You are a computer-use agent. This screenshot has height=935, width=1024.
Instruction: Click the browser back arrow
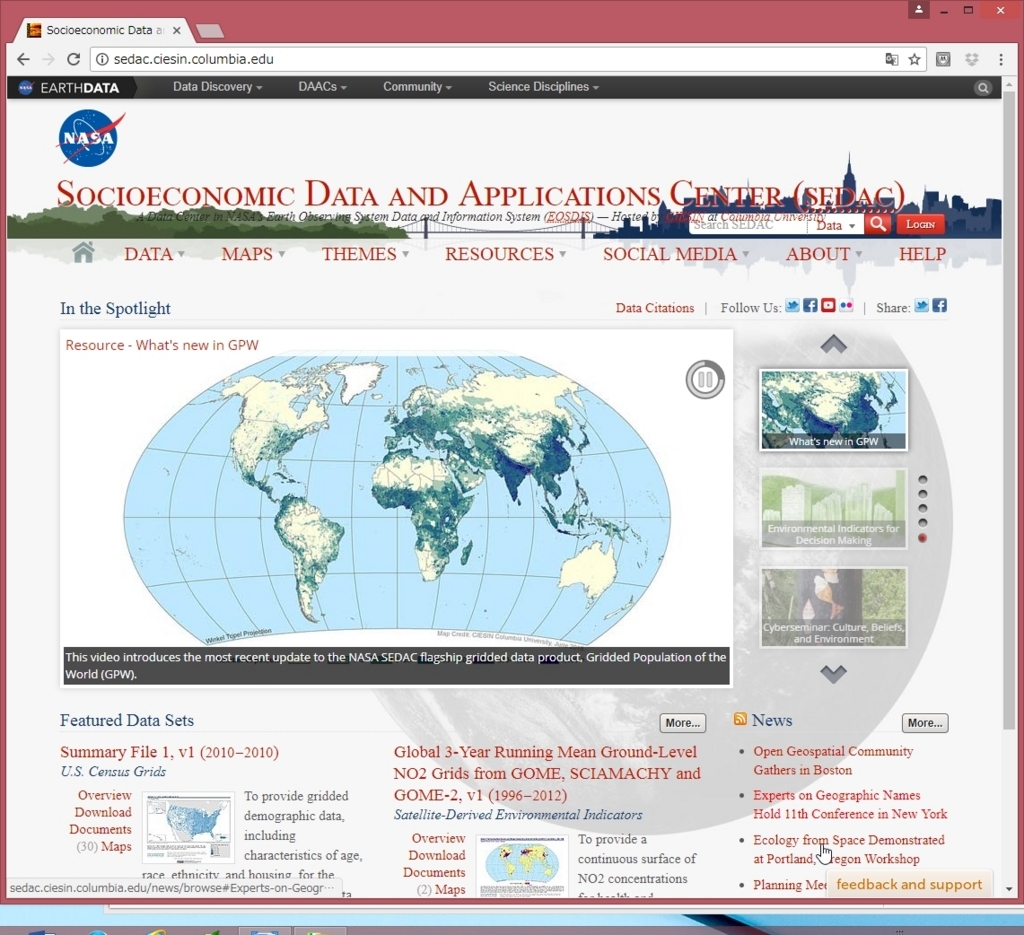click(x=23, y=59)
